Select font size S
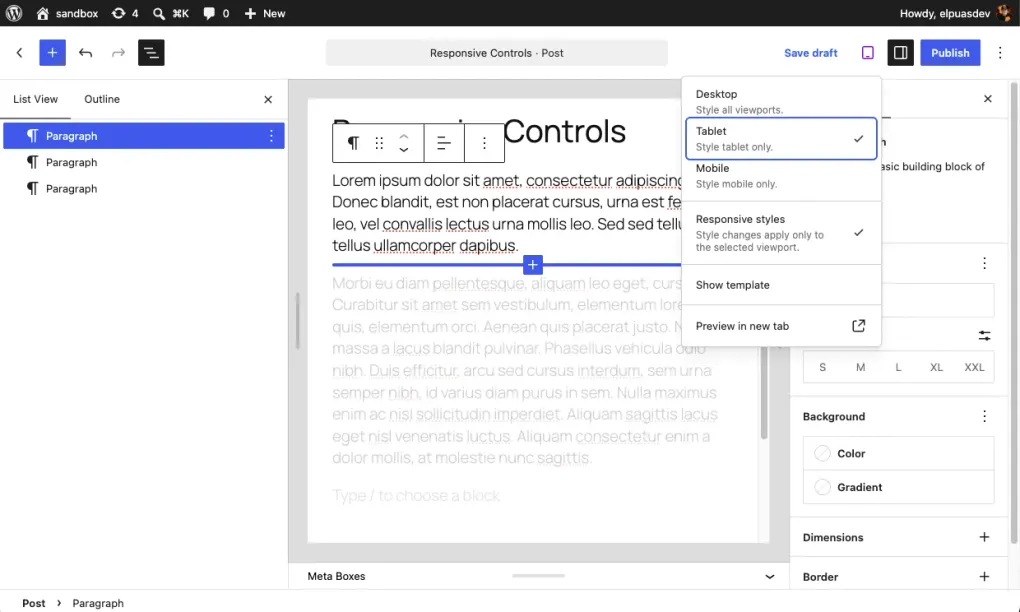The image size is (1020, 612). point(822,367)
